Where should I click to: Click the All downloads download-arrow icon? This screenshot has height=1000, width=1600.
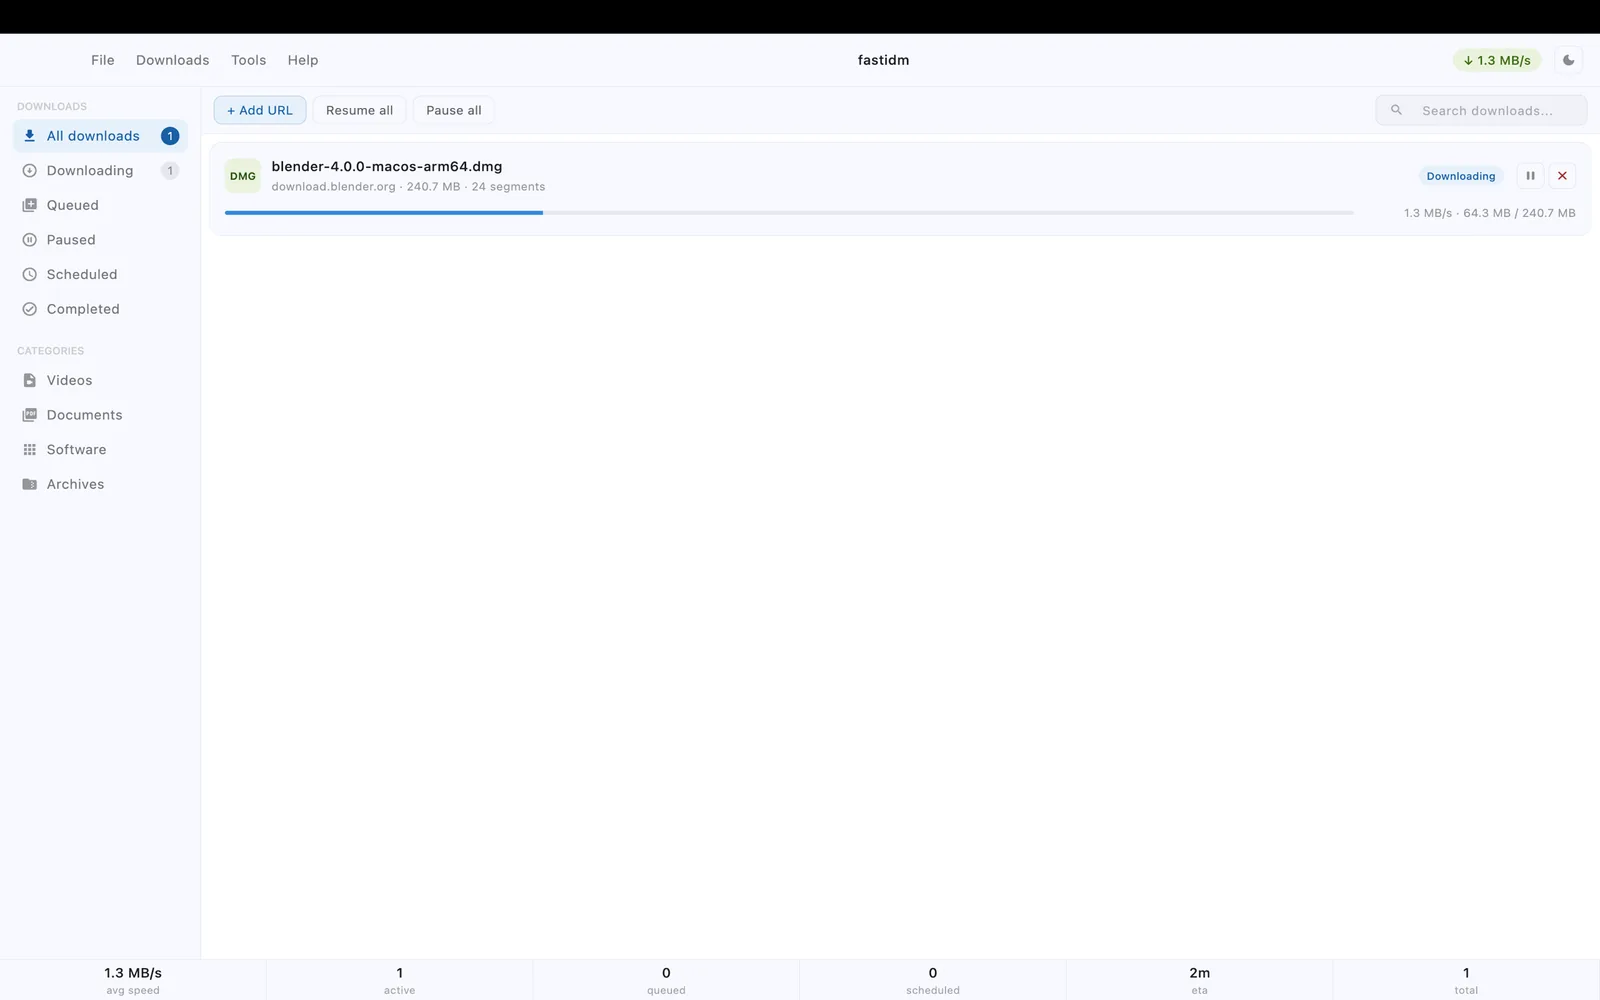pyautogui.click(x=29, y=136)
